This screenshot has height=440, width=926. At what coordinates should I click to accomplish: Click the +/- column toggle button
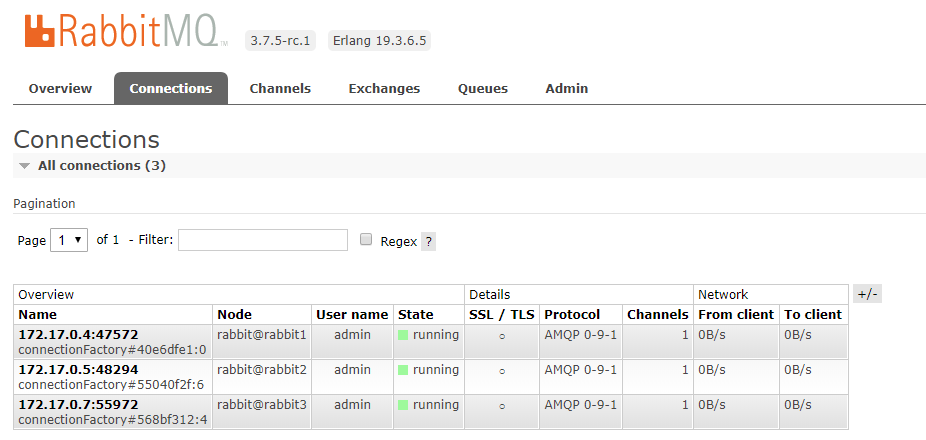tap(867, 294)
